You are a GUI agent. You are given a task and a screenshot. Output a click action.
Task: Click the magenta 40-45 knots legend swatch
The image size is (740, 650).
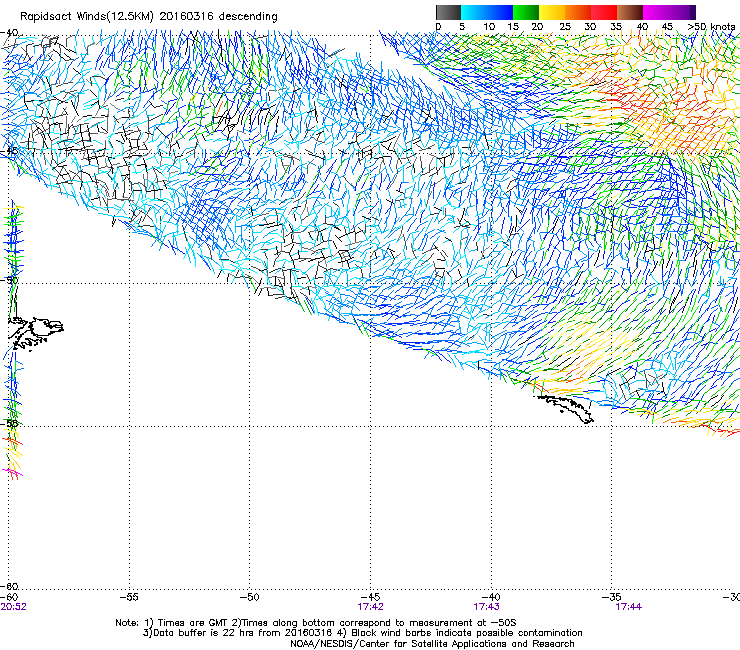pos(656,12)
